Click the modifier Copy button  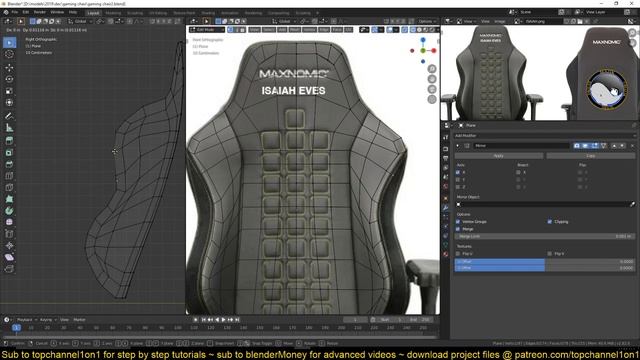[591, 156]
